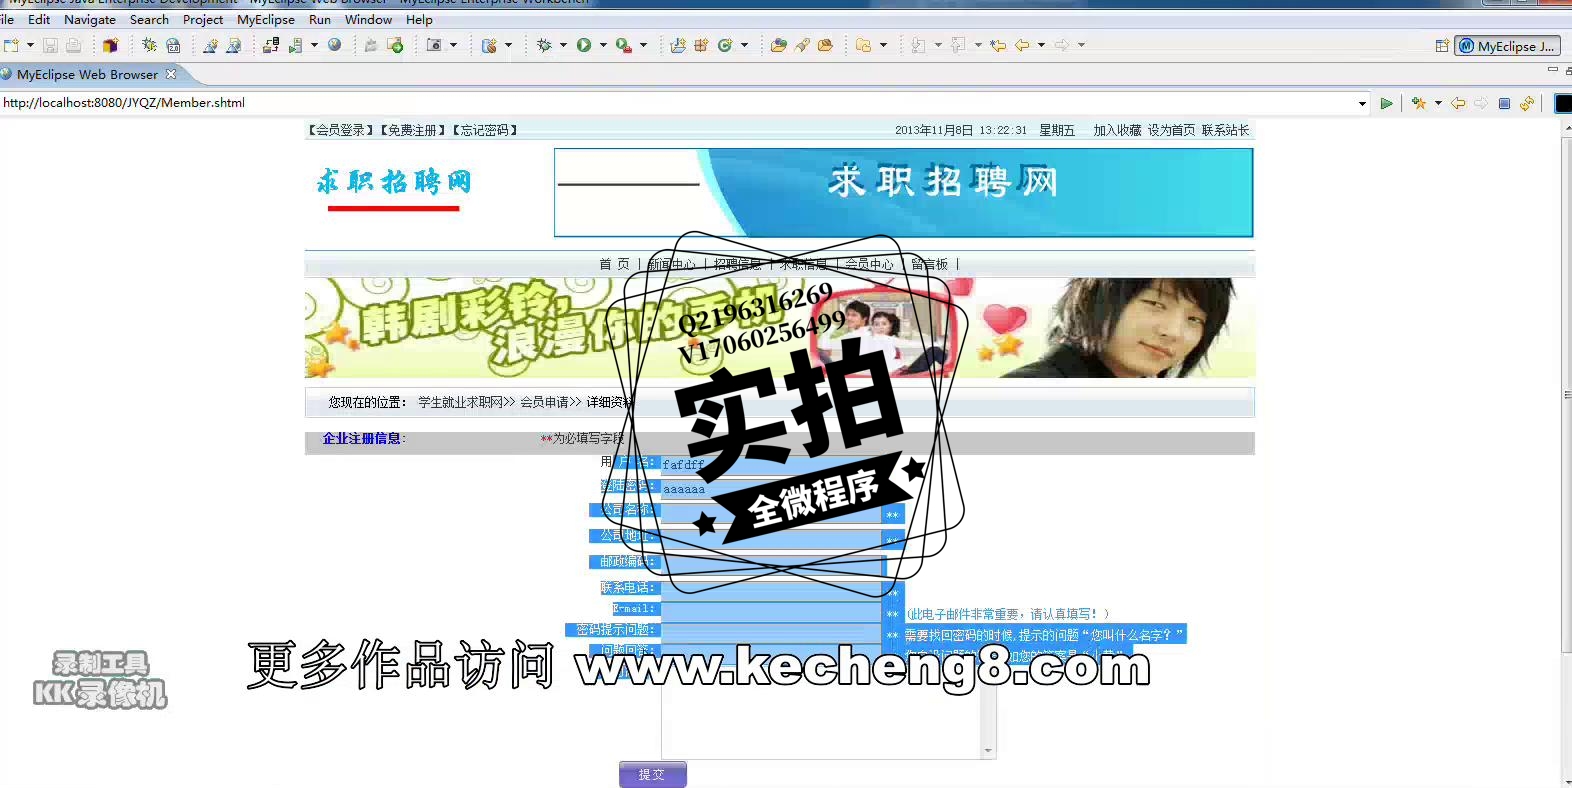The width and height of the screenshot is (1572, 788).
Task: Click the 2.0 database explorer icon
Action: (x=173, y=45)
